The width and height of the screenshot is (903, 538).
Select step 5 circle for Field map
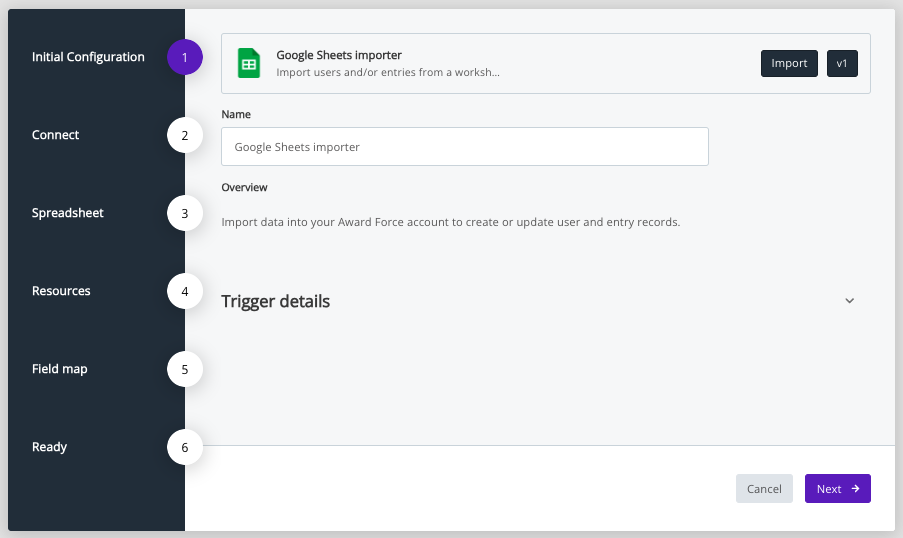[185, 369]
